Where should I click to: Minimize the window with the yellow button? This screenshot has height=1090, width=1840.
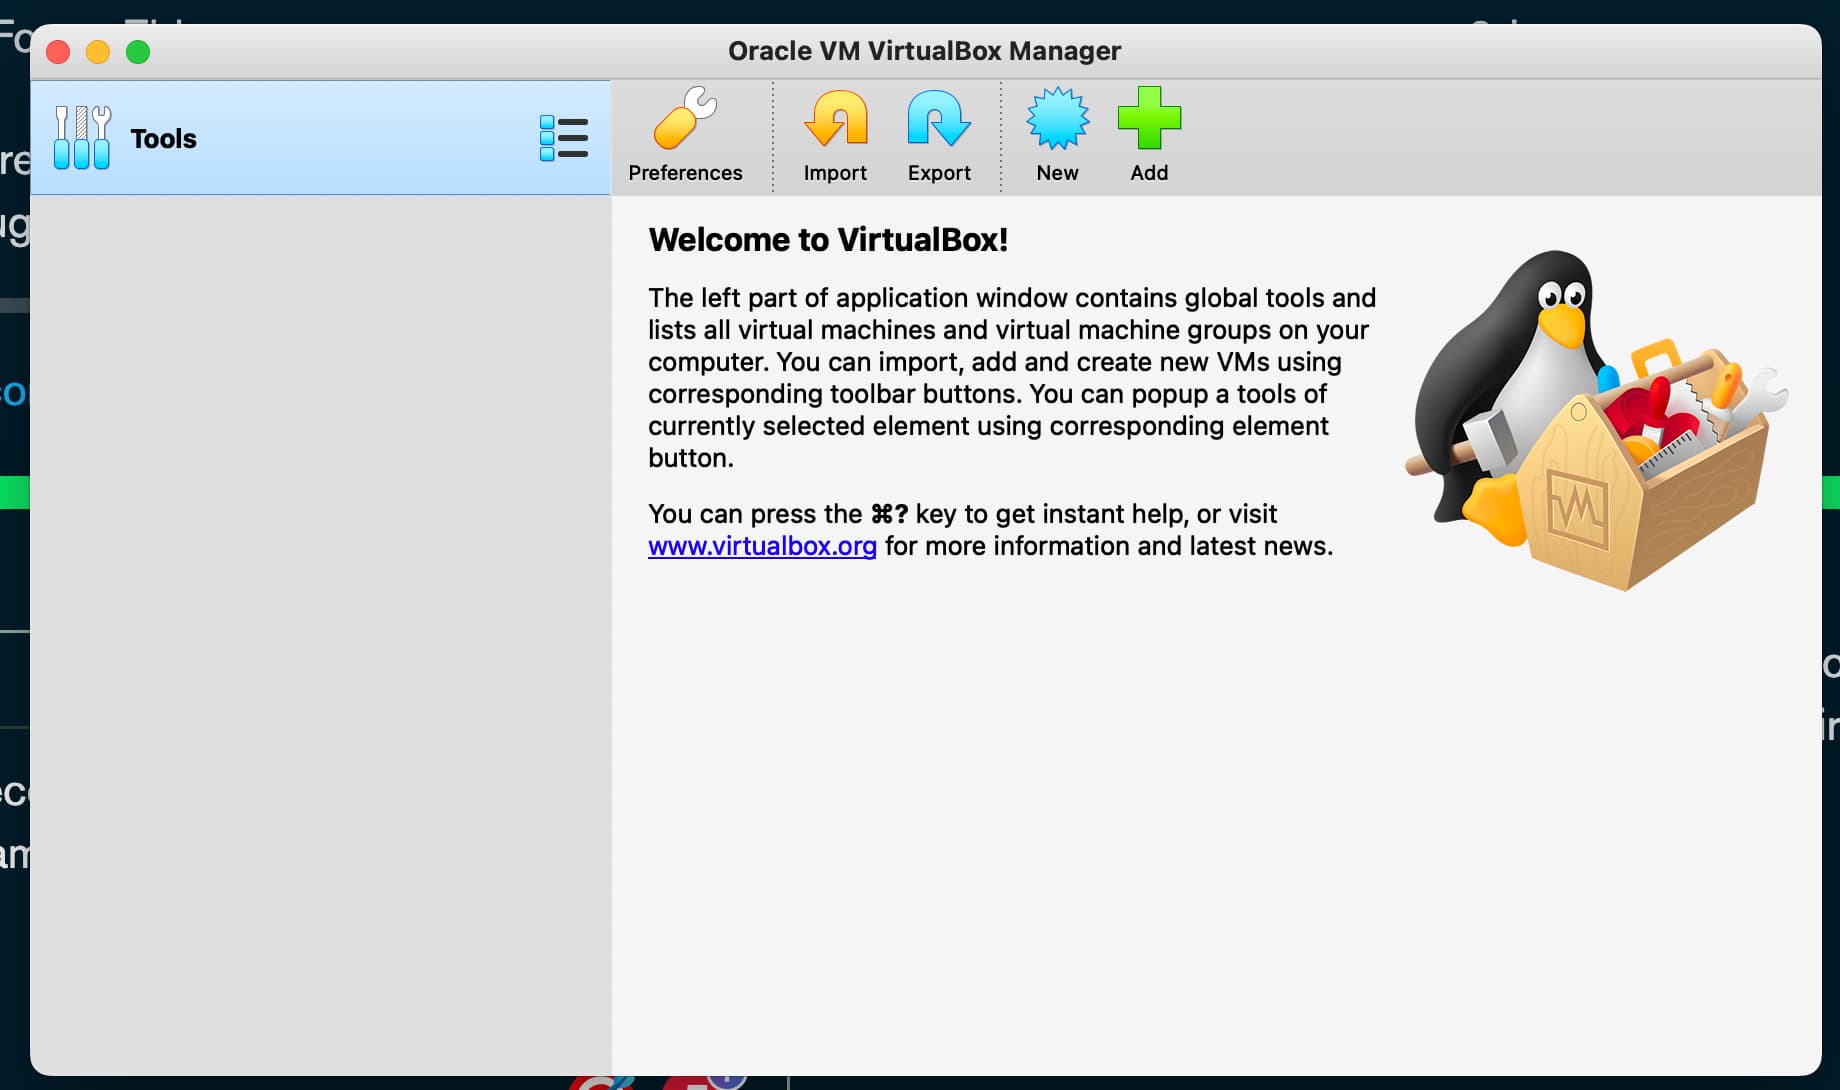[x=98, y=52]
